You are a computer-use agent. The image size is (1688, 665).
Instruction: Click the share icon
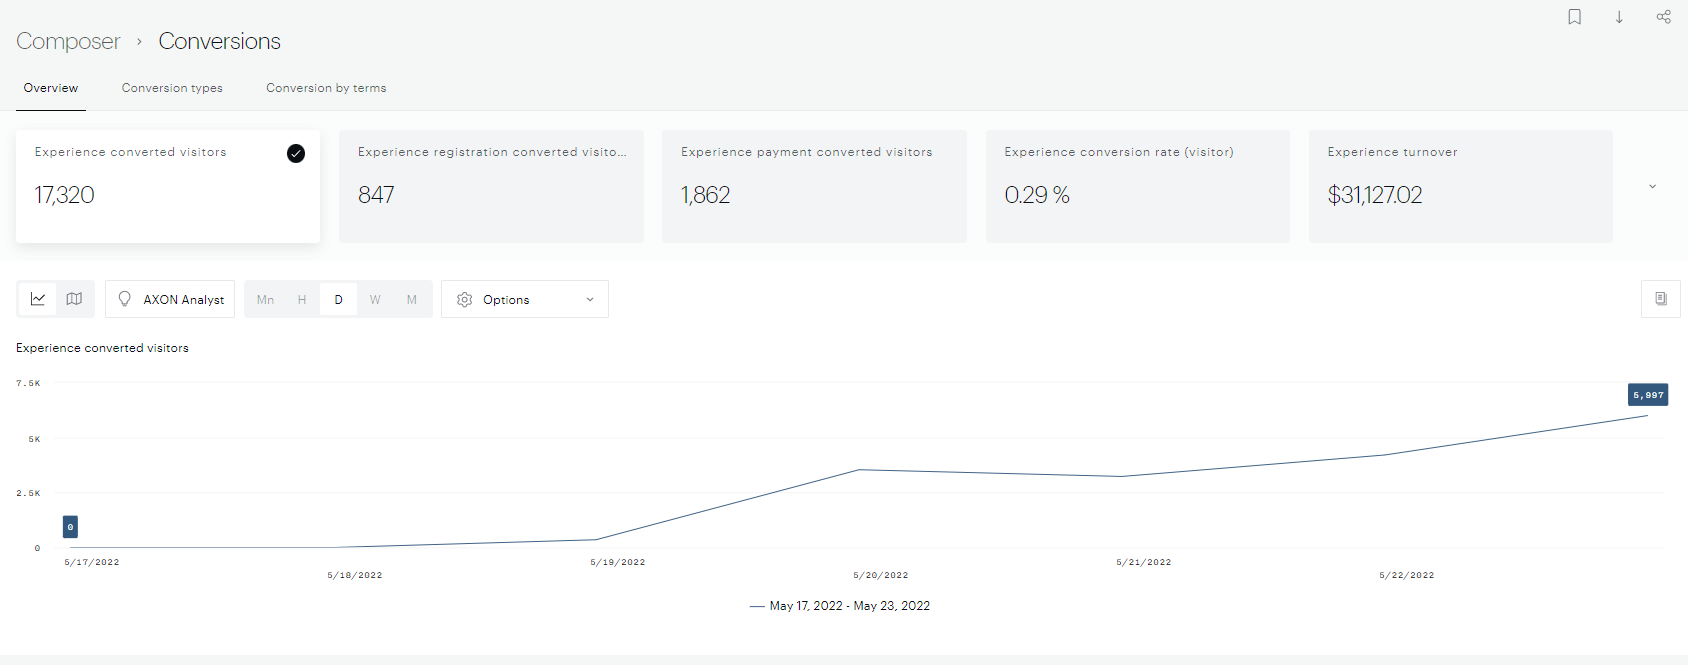pyautogui.click(x=1663, y=17)
